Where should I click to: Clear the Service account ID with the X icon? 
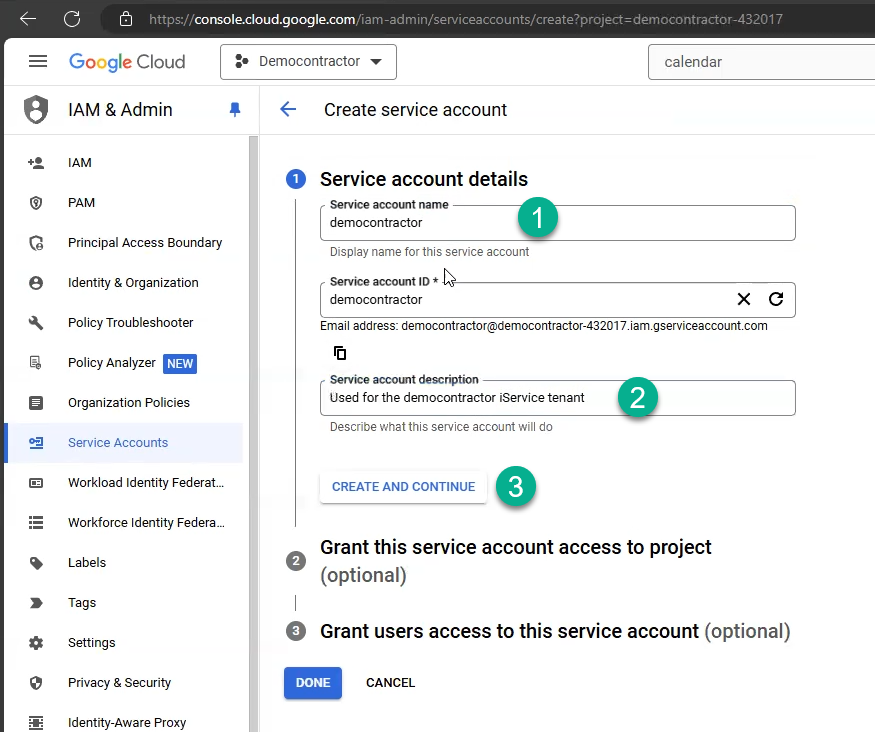pos(744,300)
